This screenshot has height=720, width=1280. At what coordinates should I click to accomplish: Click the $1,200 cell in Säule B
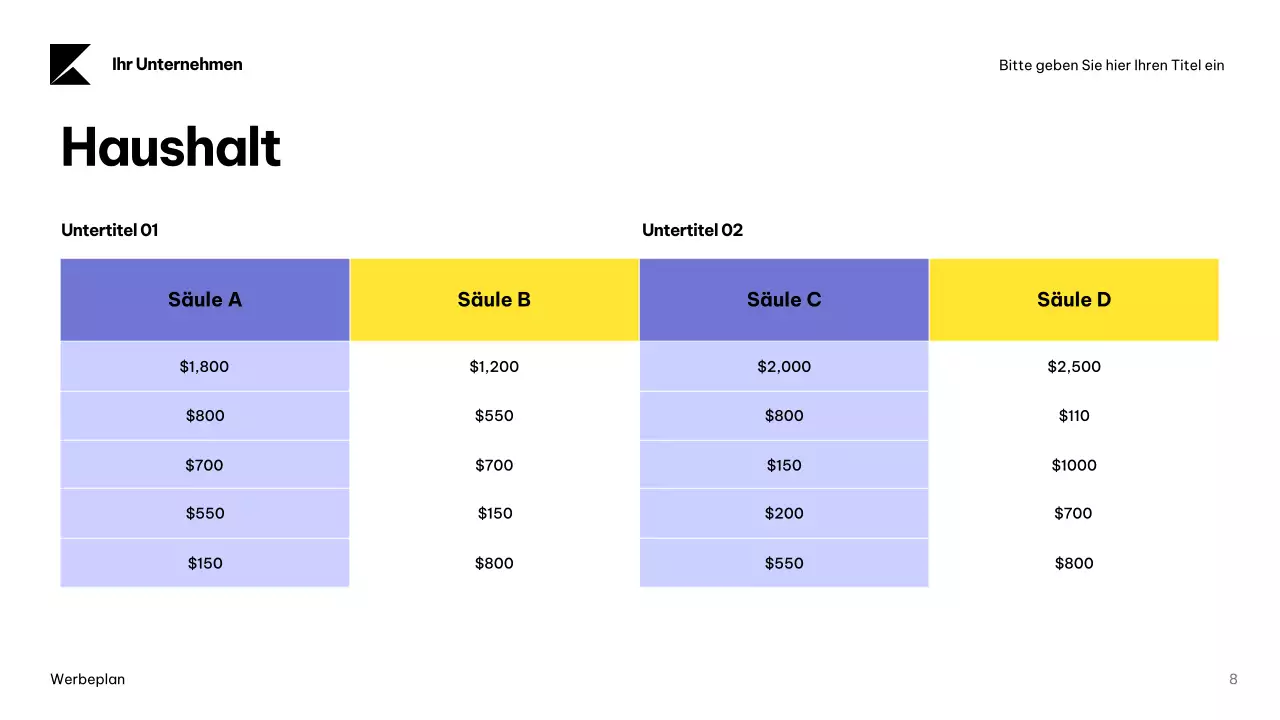tap(494, 367)
